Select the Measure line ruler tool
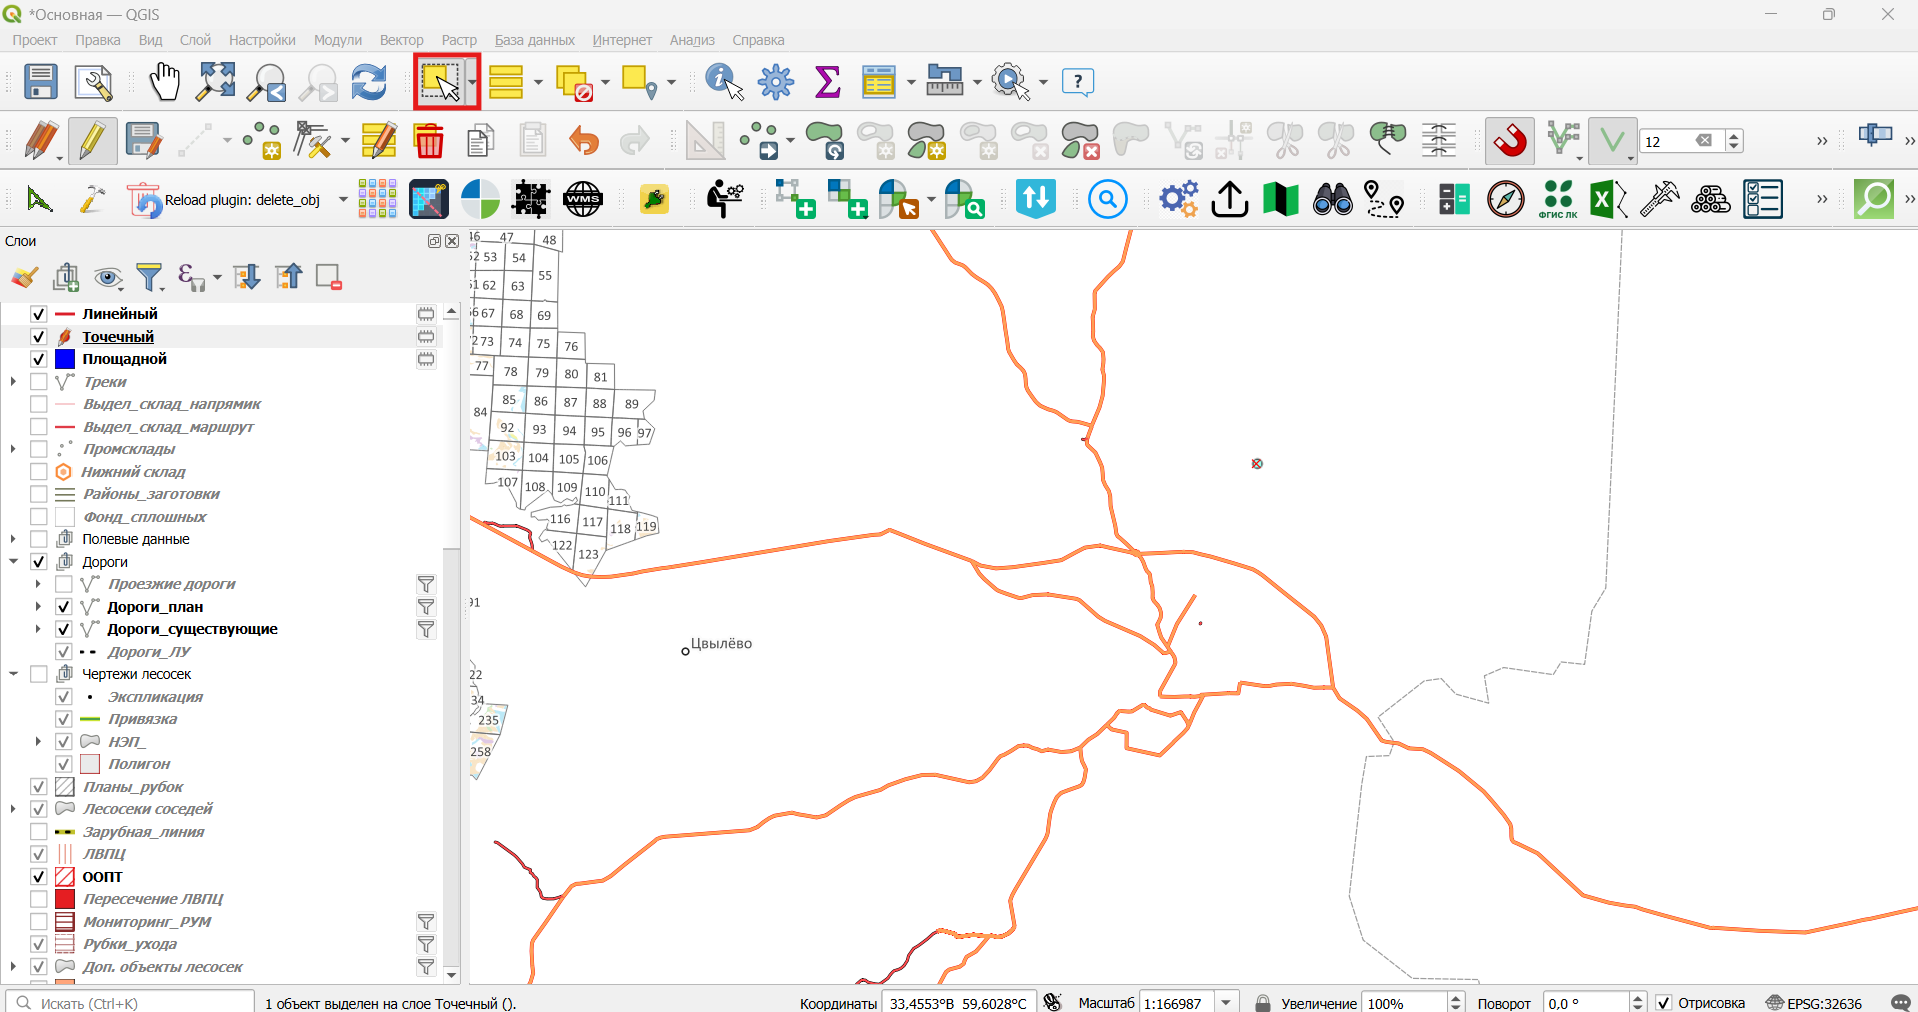1918x1012 pixels. [945, 81]
